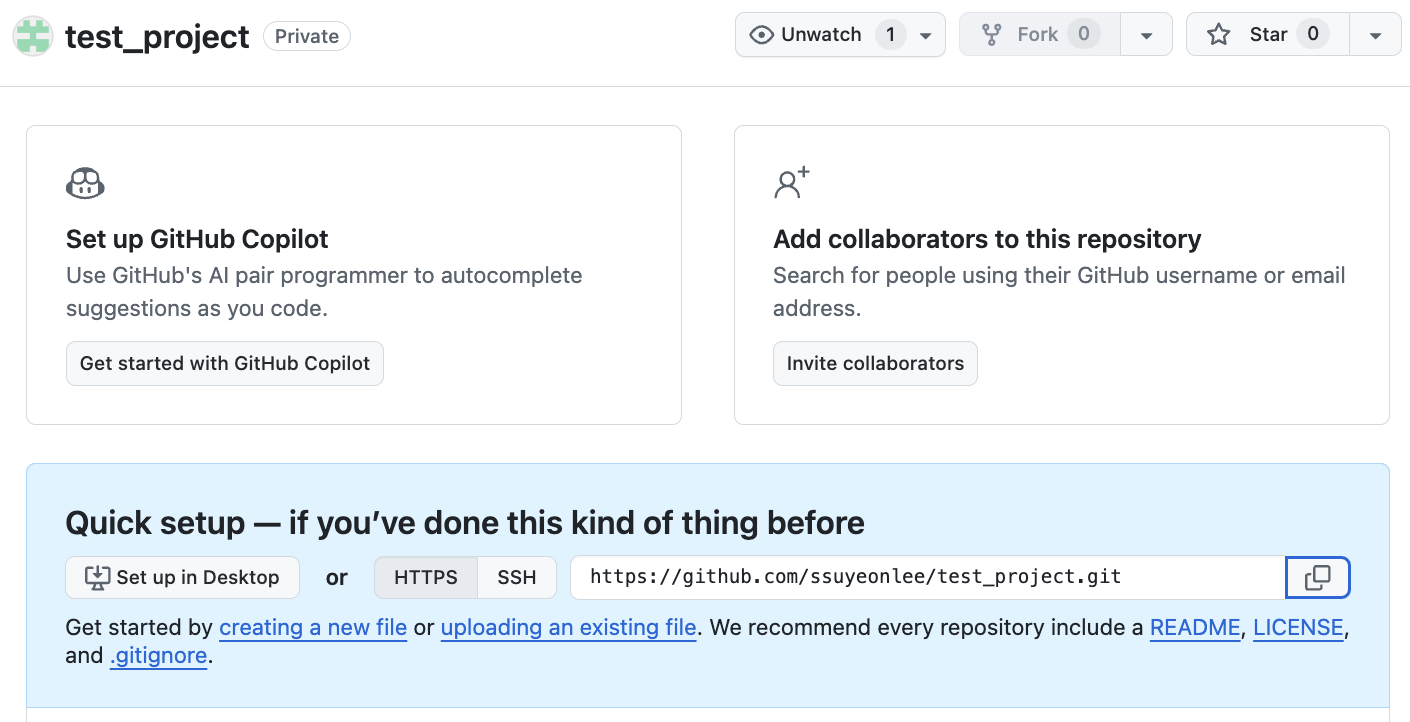Image resolution: width=1410 pixels, height=722 pixels.
Task: Open the Star lists dropdown arrow
Action: [1375, 36]
